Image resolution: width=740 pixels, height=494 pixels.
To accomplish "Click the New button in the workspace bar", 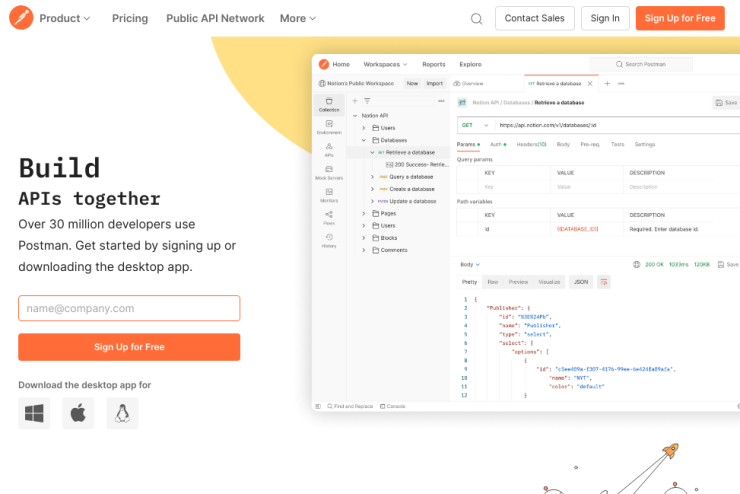I will [412, 84].
